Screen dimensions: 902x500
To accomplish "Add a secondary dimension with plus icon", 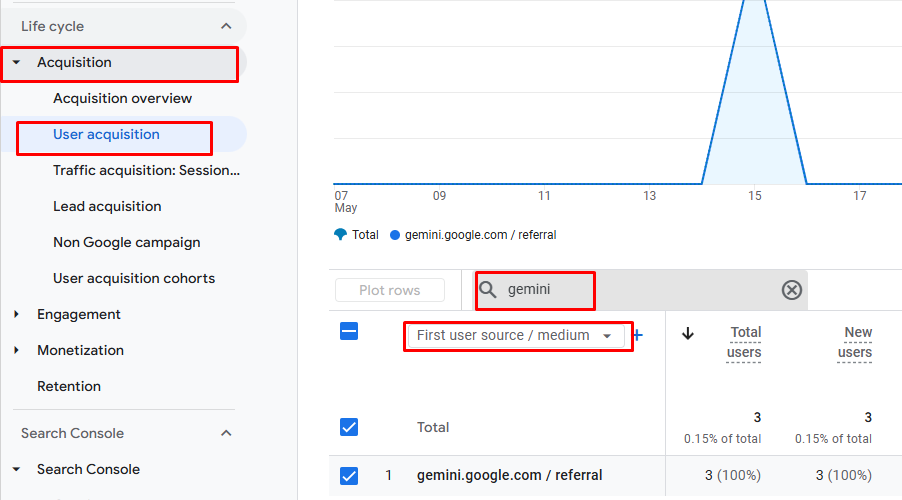I will click(x=637, y=335).
